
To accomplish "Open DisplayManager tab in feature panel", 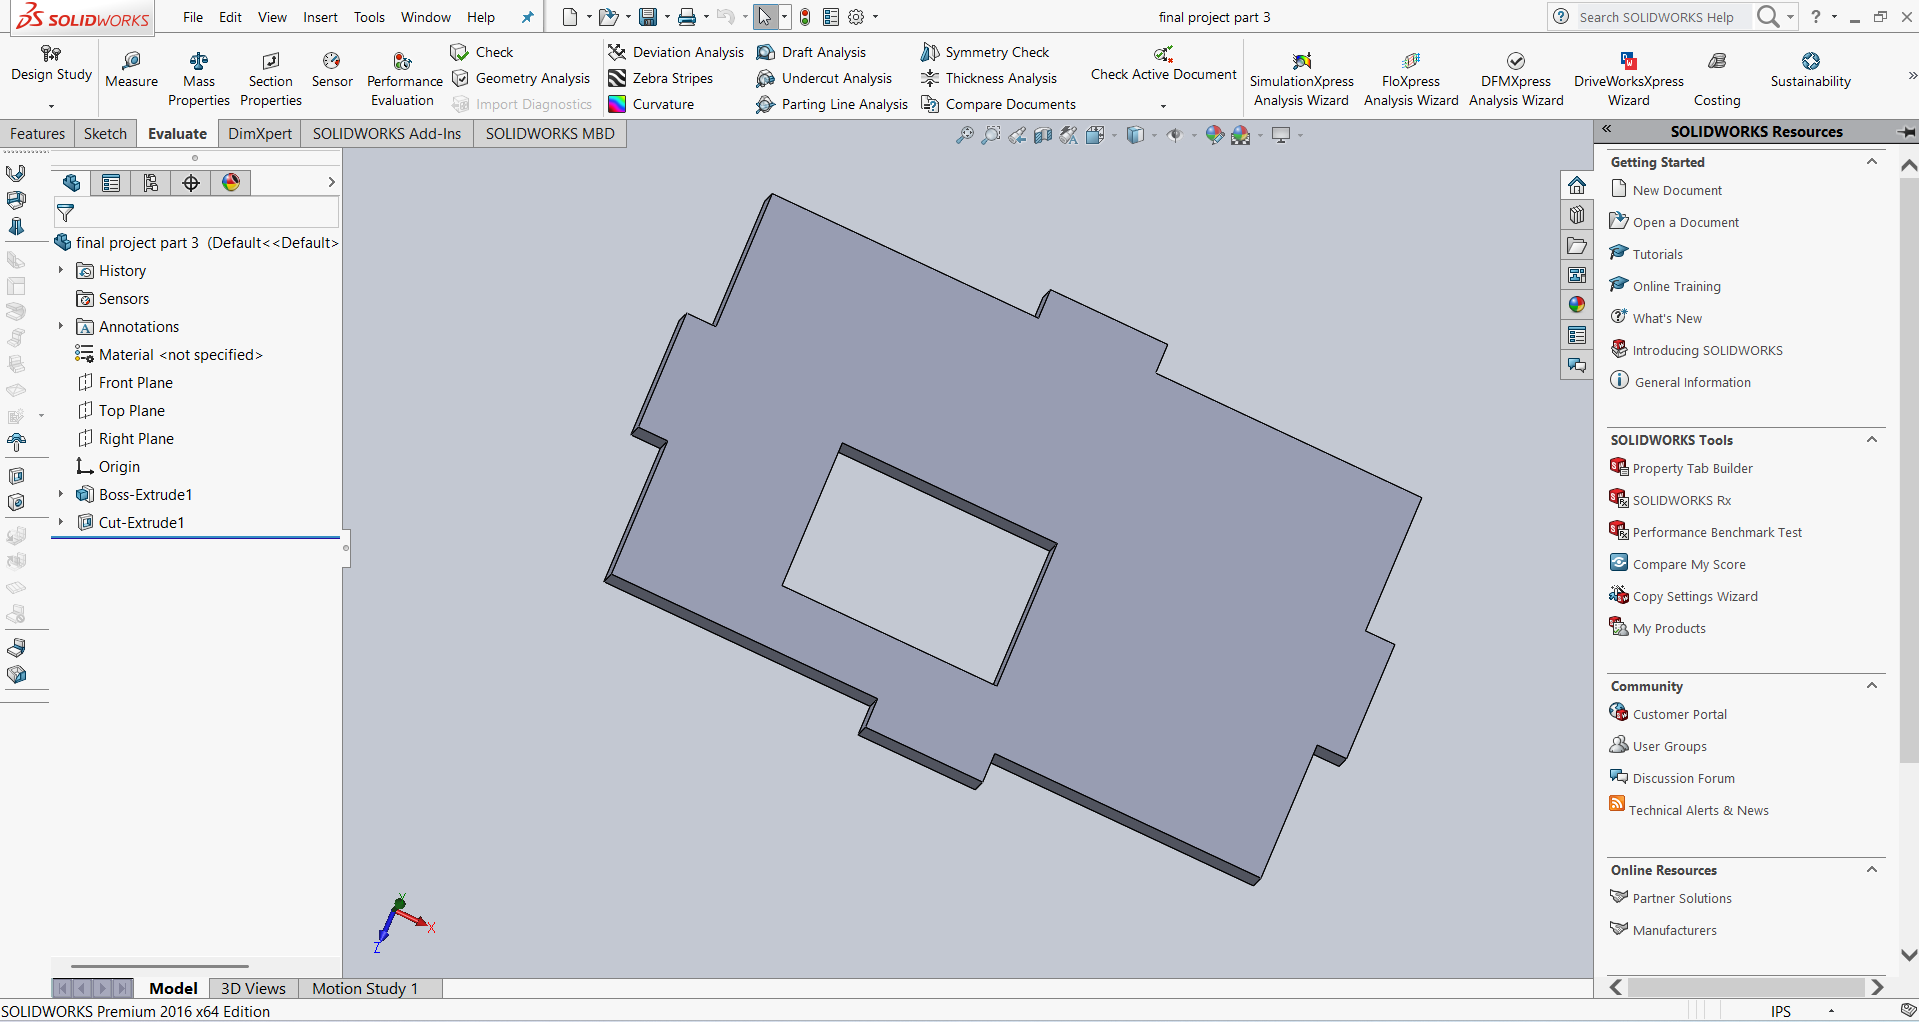I will pos(231,182).
